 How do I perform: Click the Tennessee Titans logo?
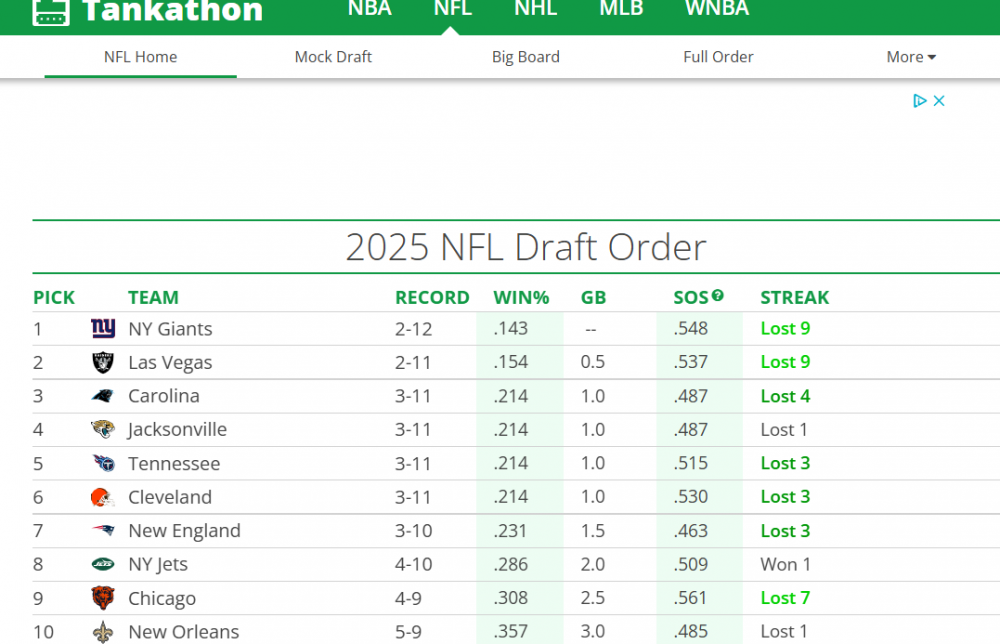[x=103, y=464]
